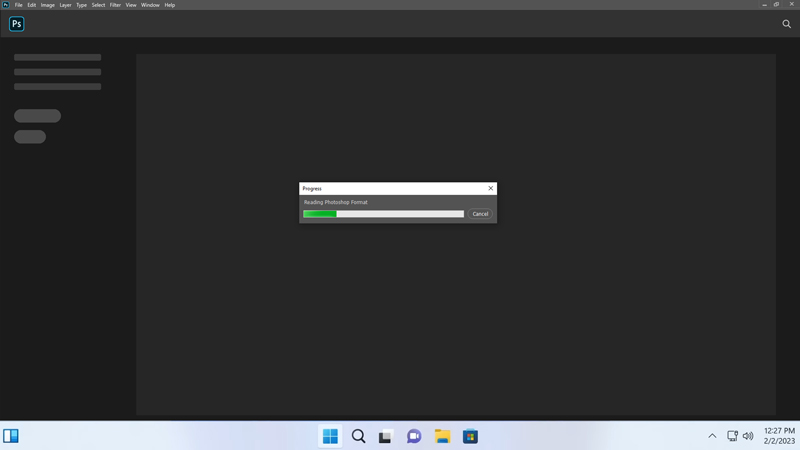Click the network status tray icon

pos(732,436)
